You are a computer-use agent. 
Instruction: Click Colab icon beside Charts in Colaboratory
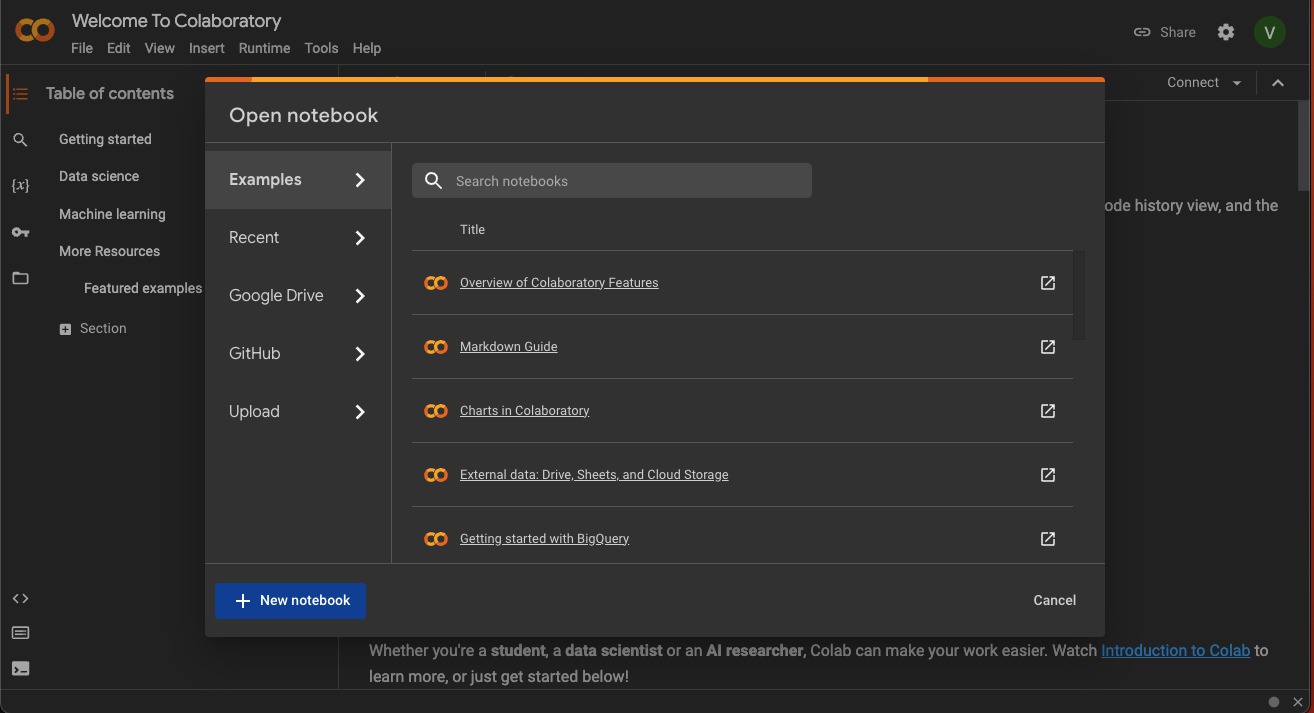[436, 411]
